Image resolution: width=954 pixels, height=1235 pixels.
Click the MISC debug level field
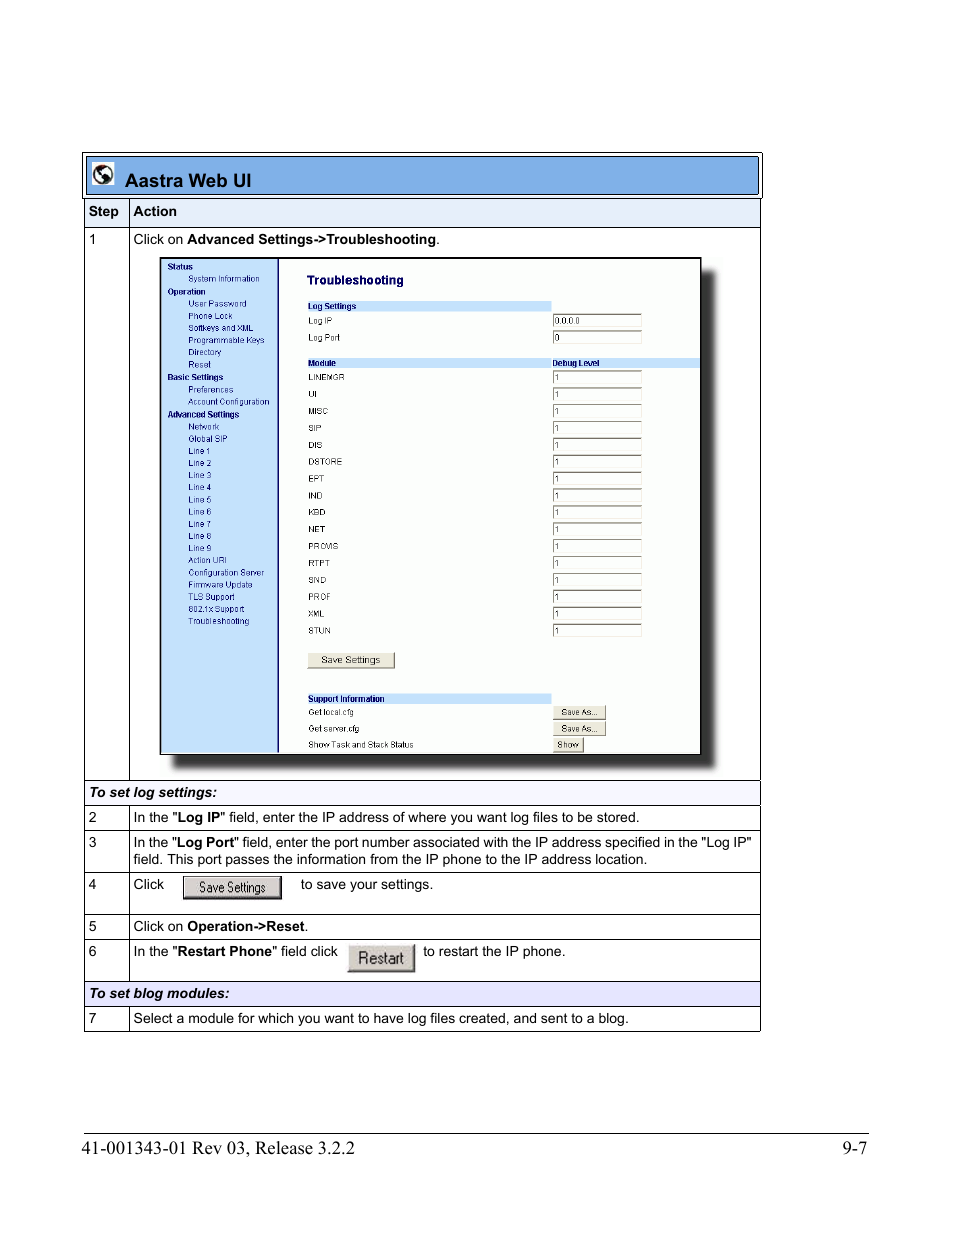click(x=597, y=411)
